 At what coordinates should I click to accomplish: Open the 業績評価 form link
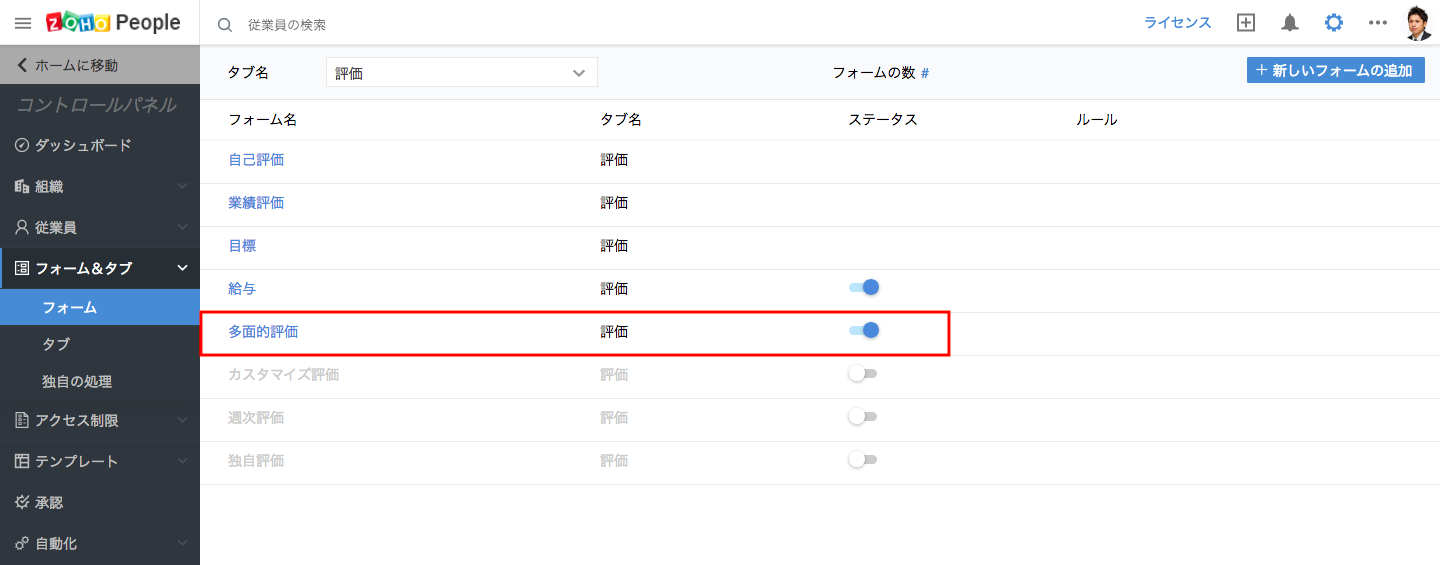tap(256, 203)
